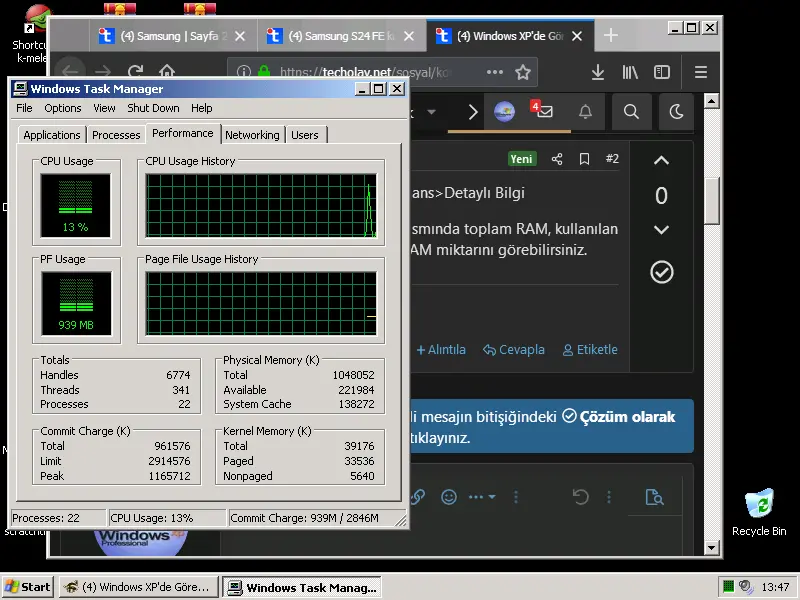
Task: Open the forum user avatar menu
Action: [x=504, y=111]
